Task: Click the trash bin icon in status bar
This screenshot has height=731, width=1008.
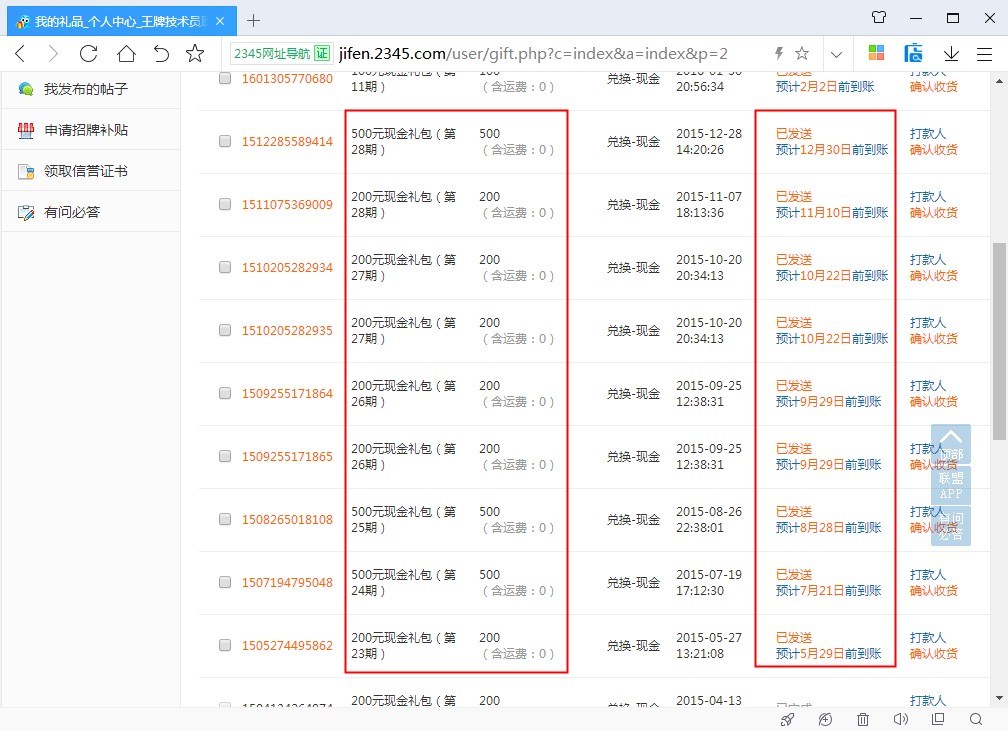Action: click(863, 719)
